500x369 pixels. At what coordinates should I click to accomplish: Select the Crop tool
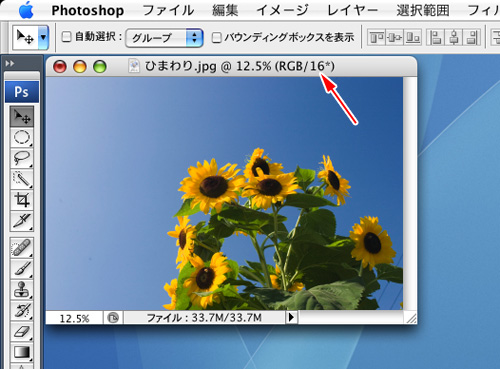point(22,200)
